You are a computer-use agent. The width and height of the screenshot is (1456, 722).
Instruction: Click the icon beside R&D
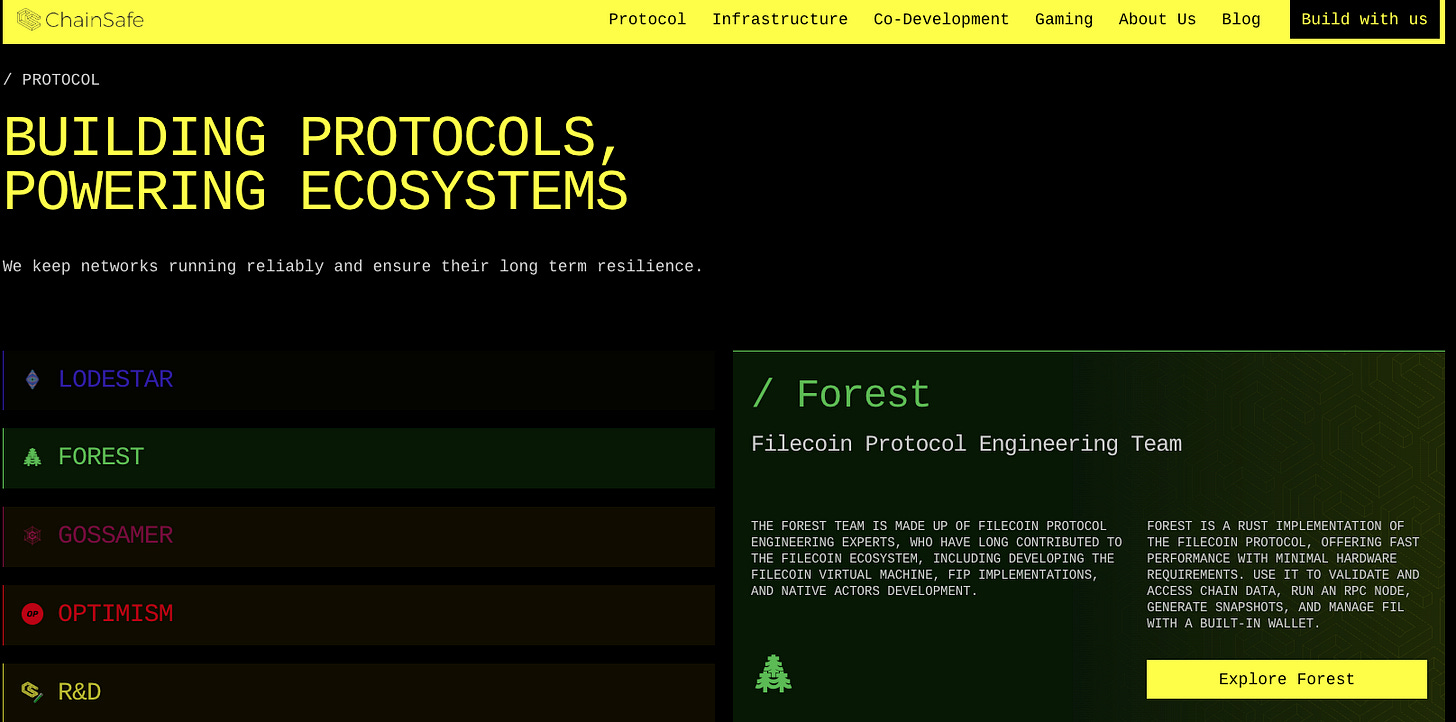(32, 691)
